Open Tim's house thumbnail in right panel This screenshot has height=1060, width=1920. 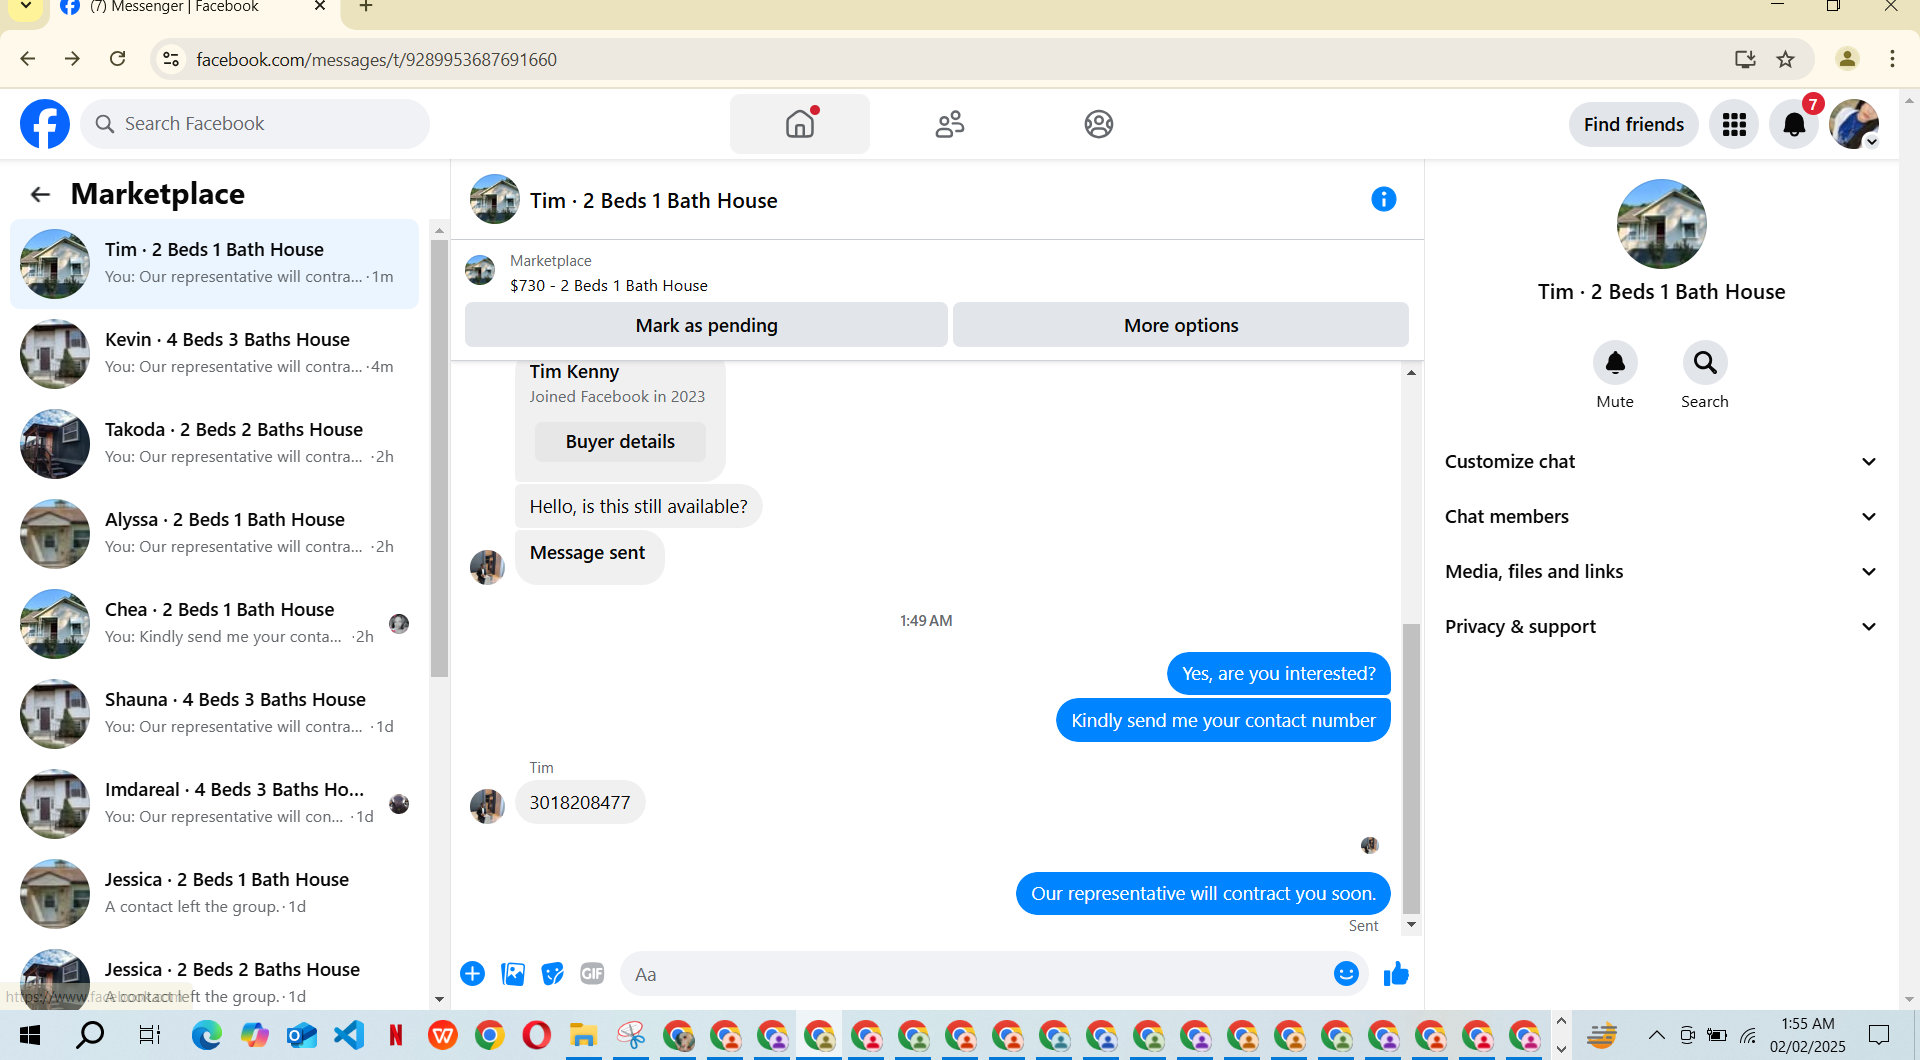tap(1661, 224)
